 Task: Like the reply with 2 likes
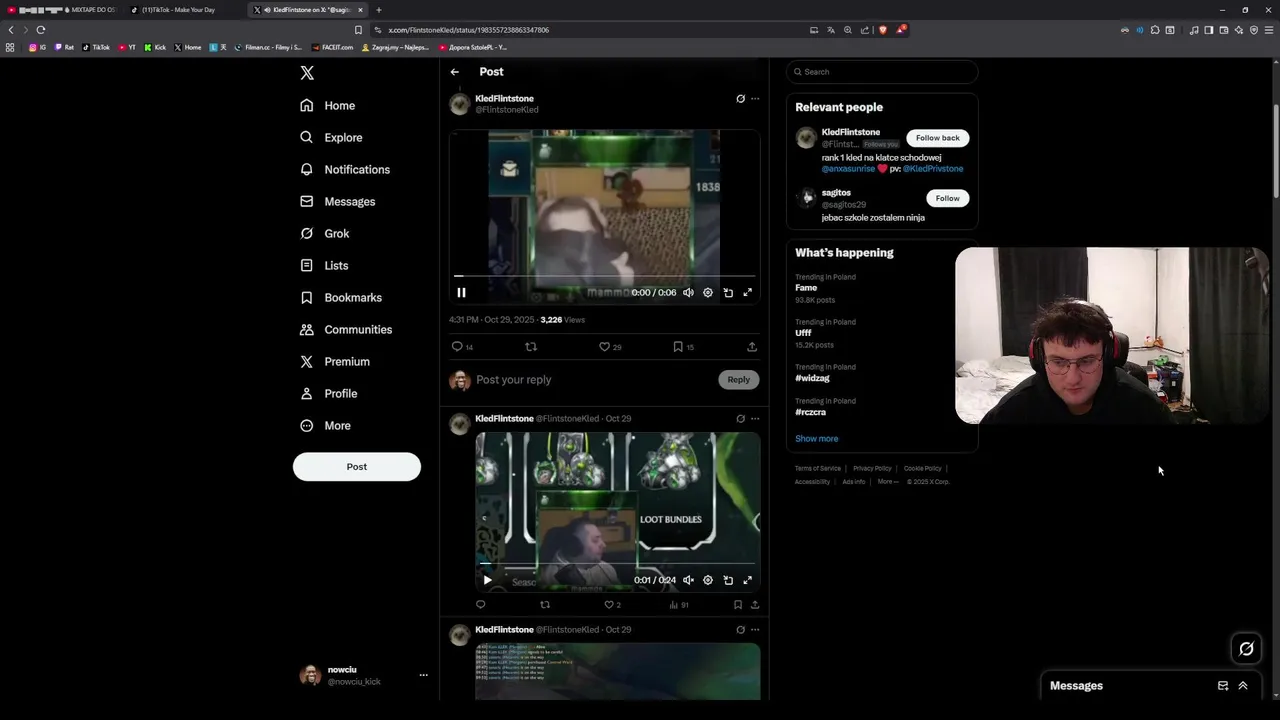click(x=612, y=605)
